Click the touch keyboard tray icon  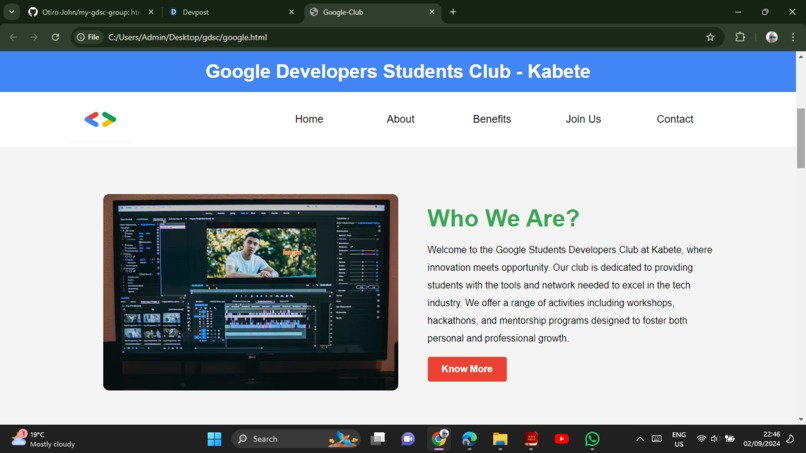click(656, 439)
